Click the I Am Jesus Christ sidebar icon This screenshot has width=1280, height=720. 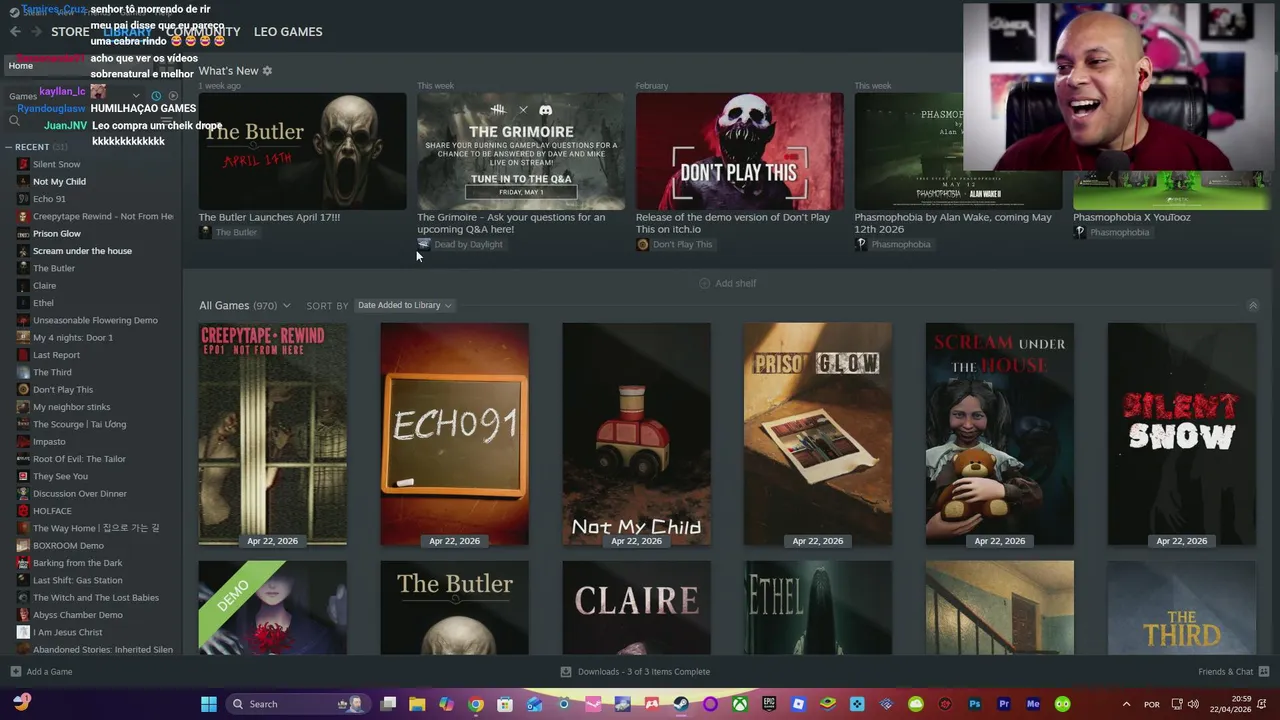click(x=23, y=632)
